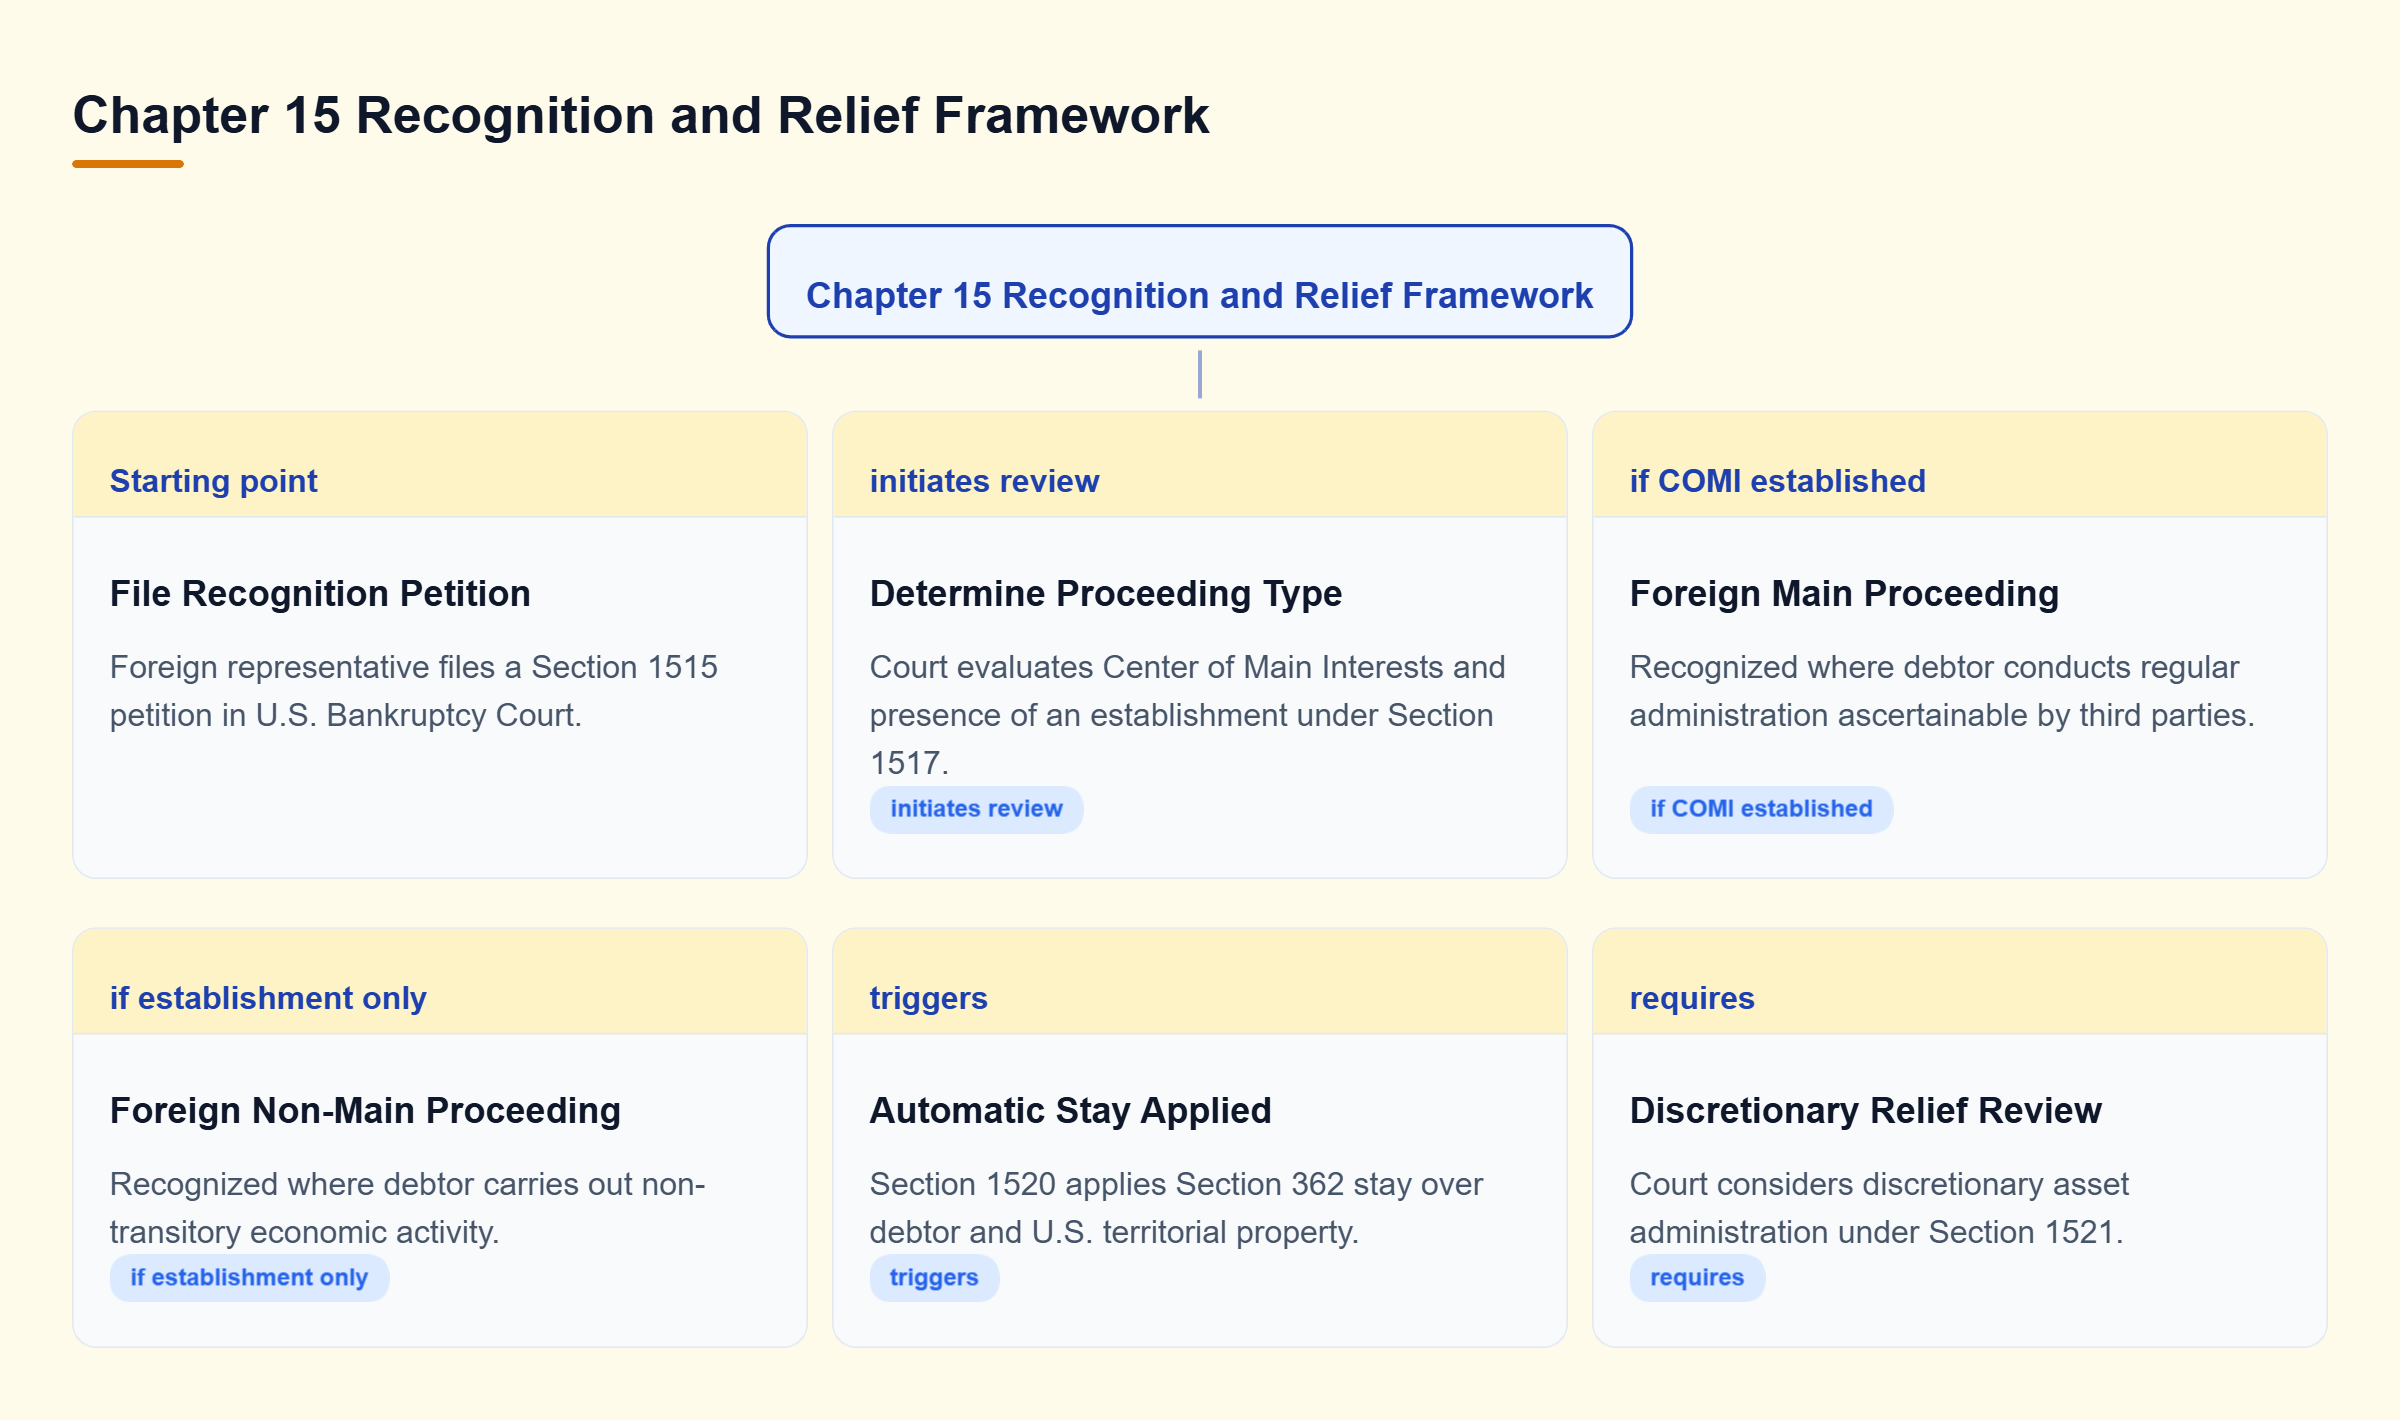This screenshot has width=2400, height=1420.
Task: Open the Determine Proceeding Type heading
Action: click(1105, 593)
